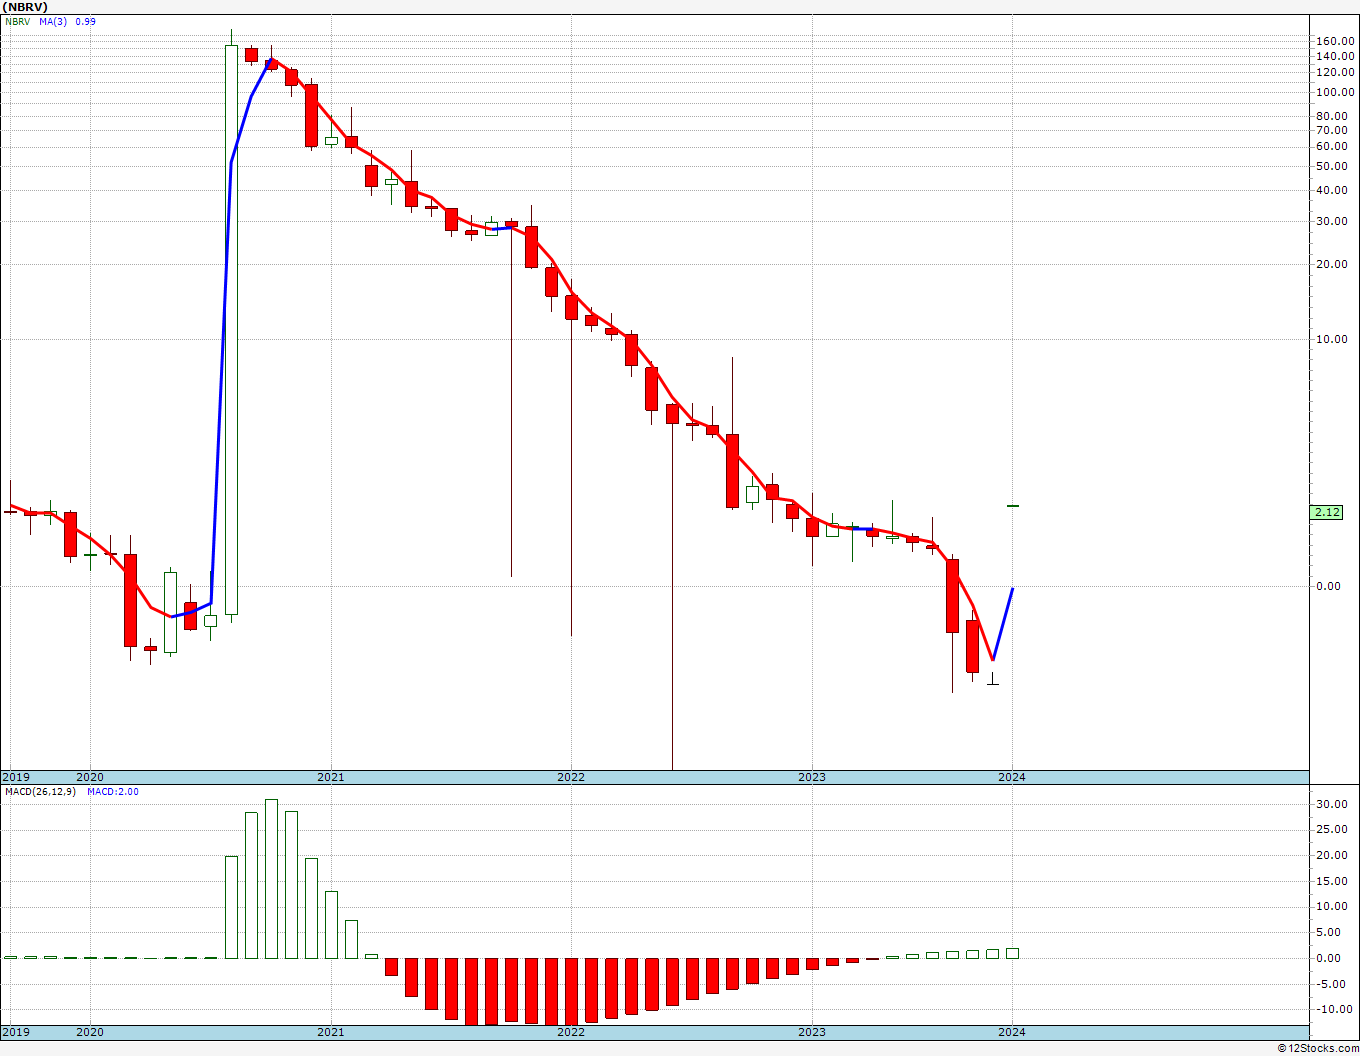Click the MA(3) legend label
The image size is (1360, 1056).
[x=53, y=21]
